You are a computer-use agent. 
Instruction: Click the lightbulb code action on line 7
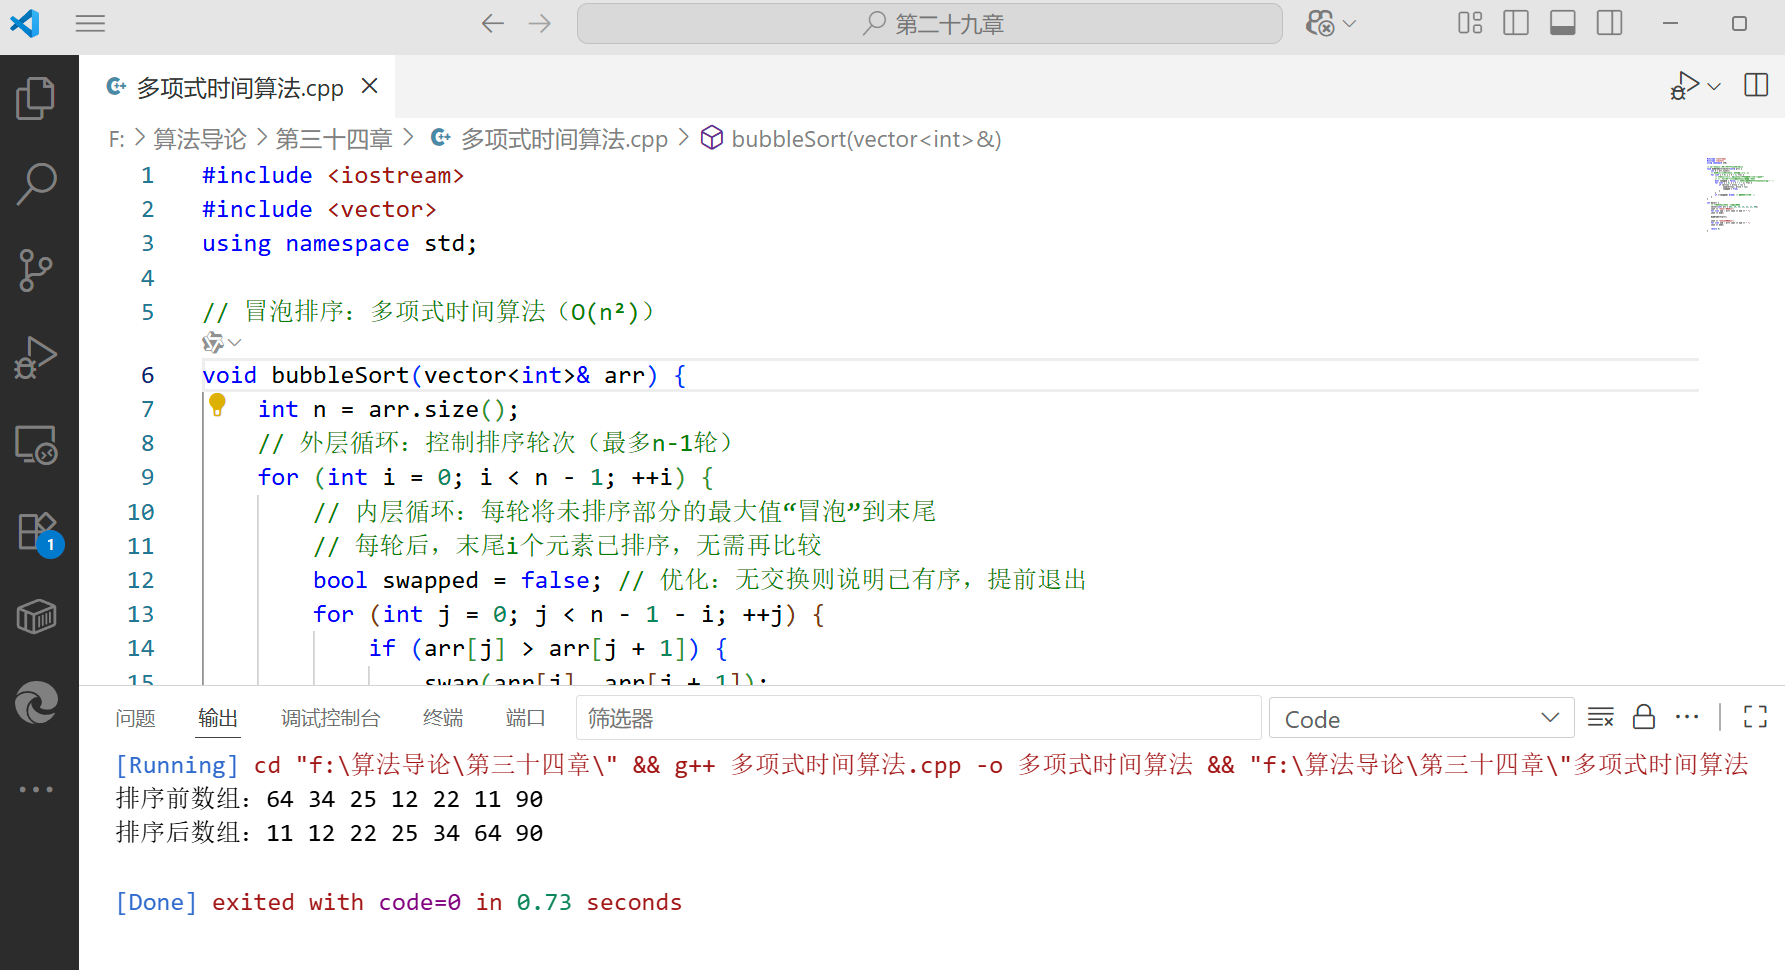(x=217, y=405)
